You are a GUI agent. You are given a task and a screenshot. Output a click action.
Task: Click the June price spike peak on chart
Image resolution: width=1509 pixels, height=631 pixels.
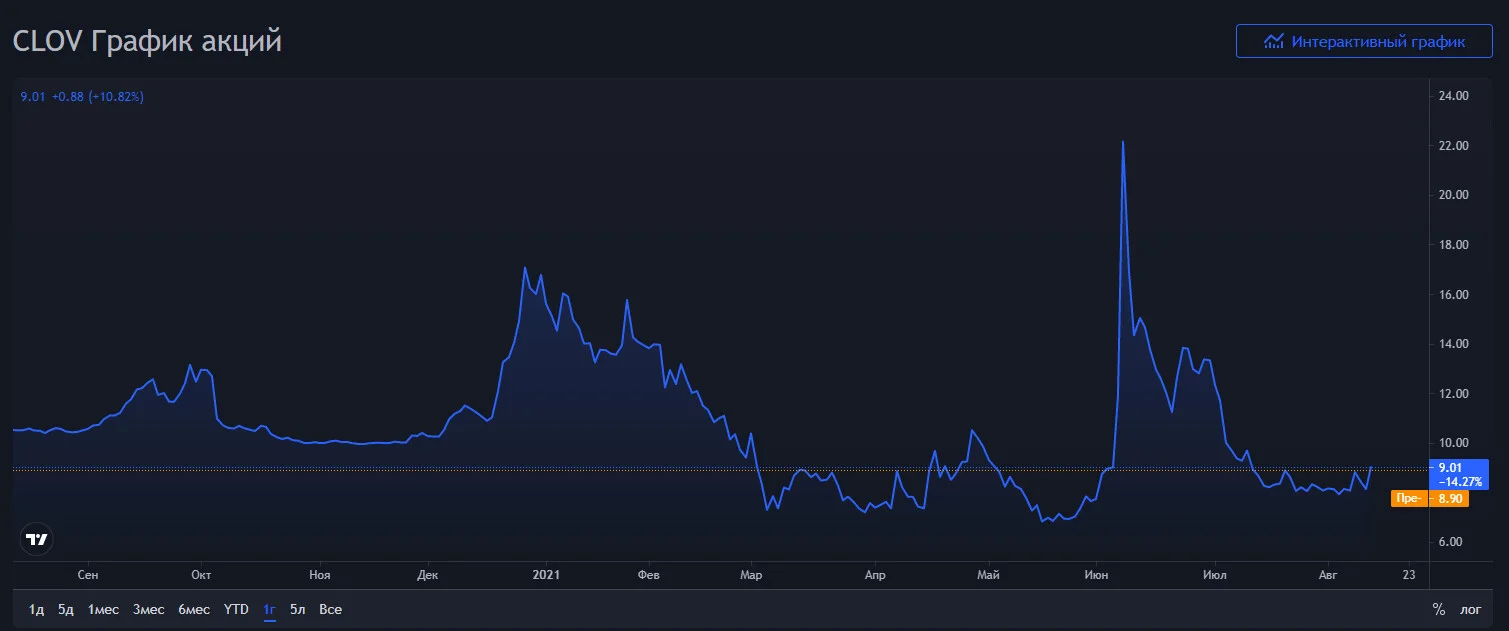tap(1123, 142)
